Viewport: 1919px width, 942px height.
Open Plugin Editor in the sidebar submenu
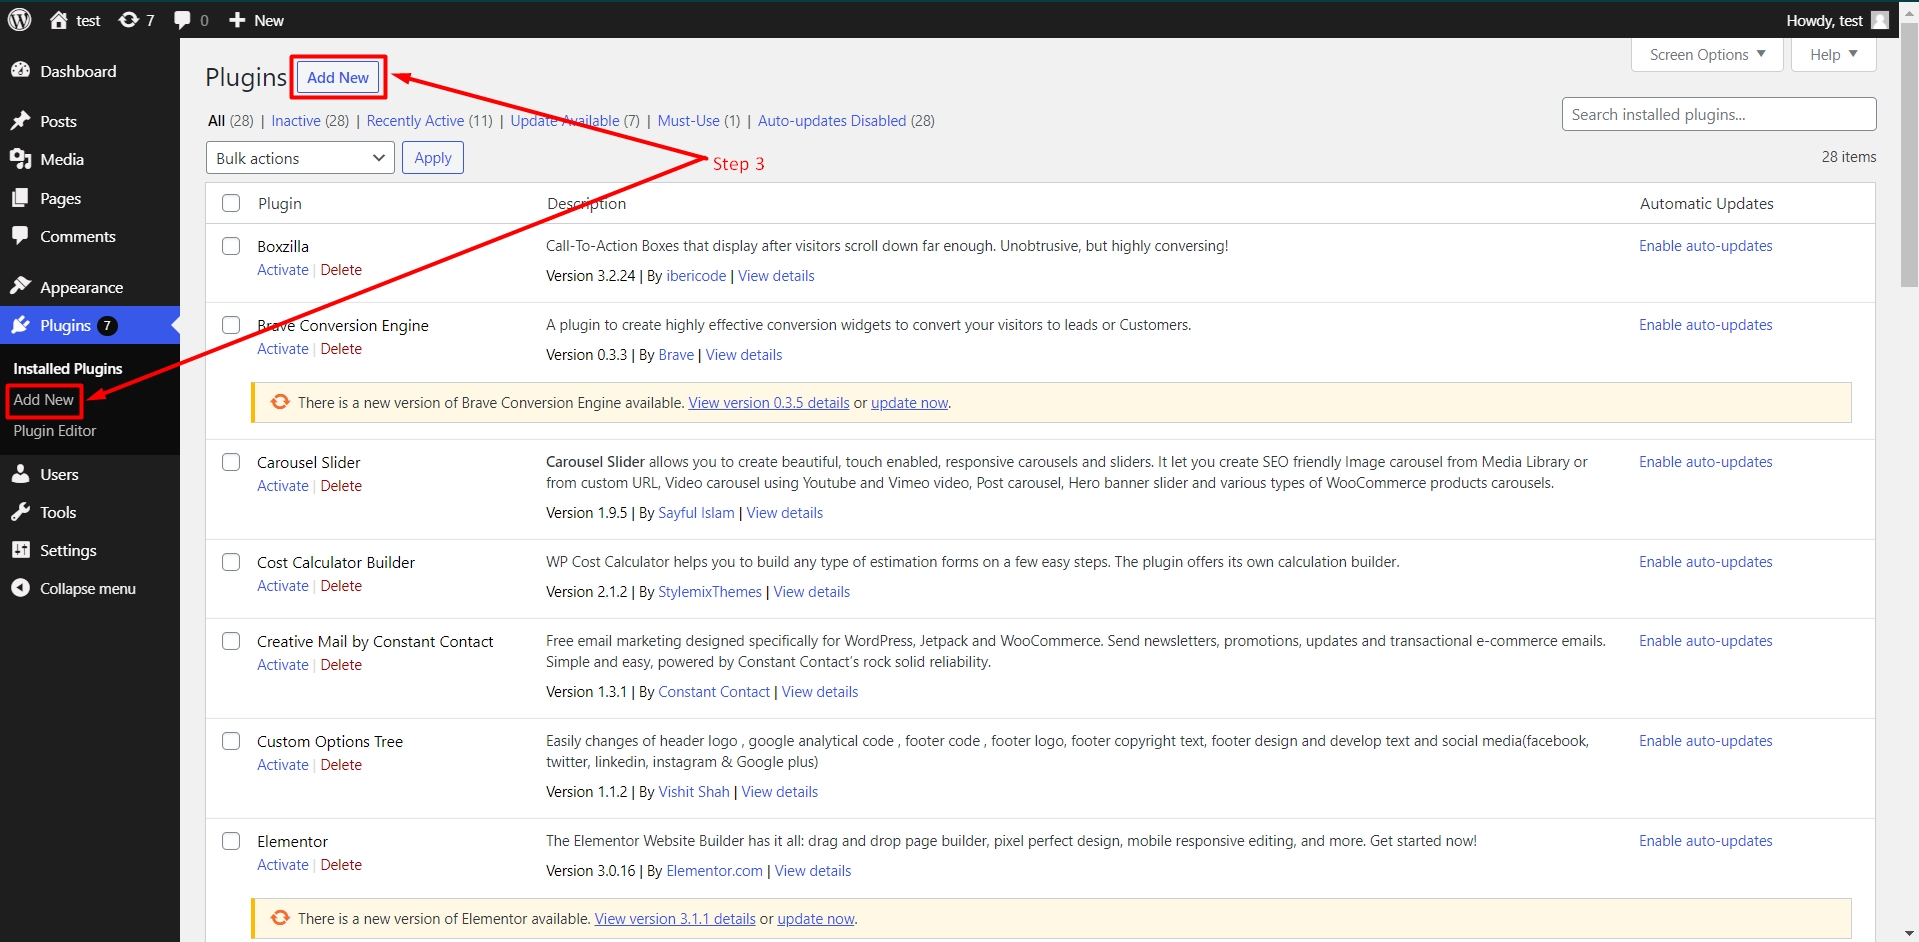(55, 431)
